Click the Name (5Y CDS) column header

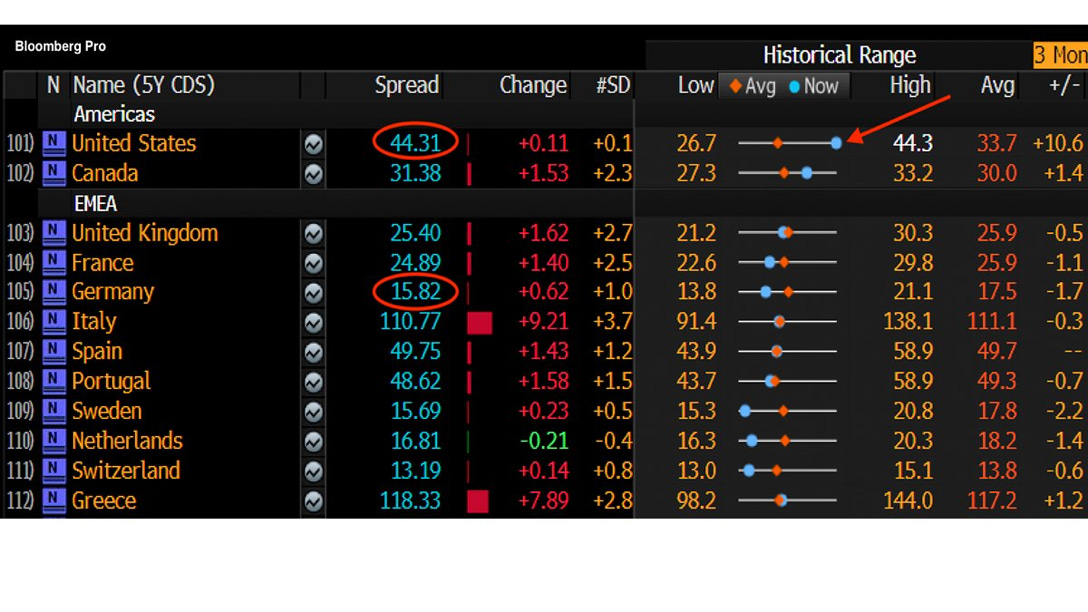click(x=144, y=85)
